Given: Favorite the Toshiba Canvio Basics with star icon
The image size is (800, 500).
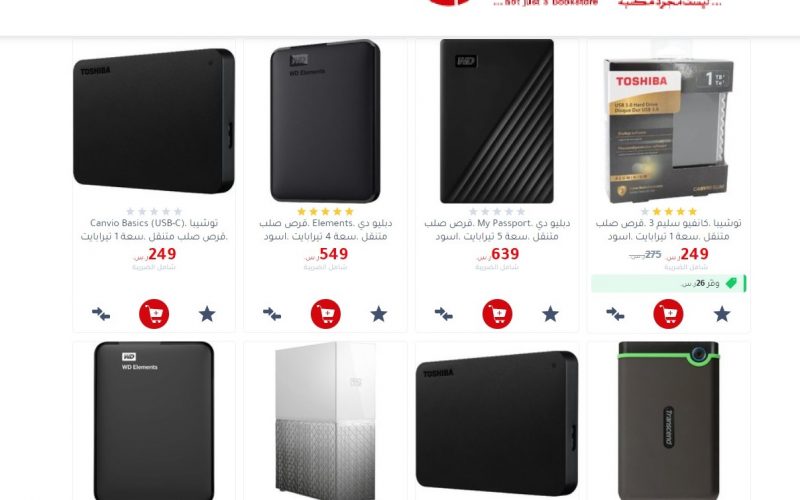Looking at the screenshot, I should 207,314.
